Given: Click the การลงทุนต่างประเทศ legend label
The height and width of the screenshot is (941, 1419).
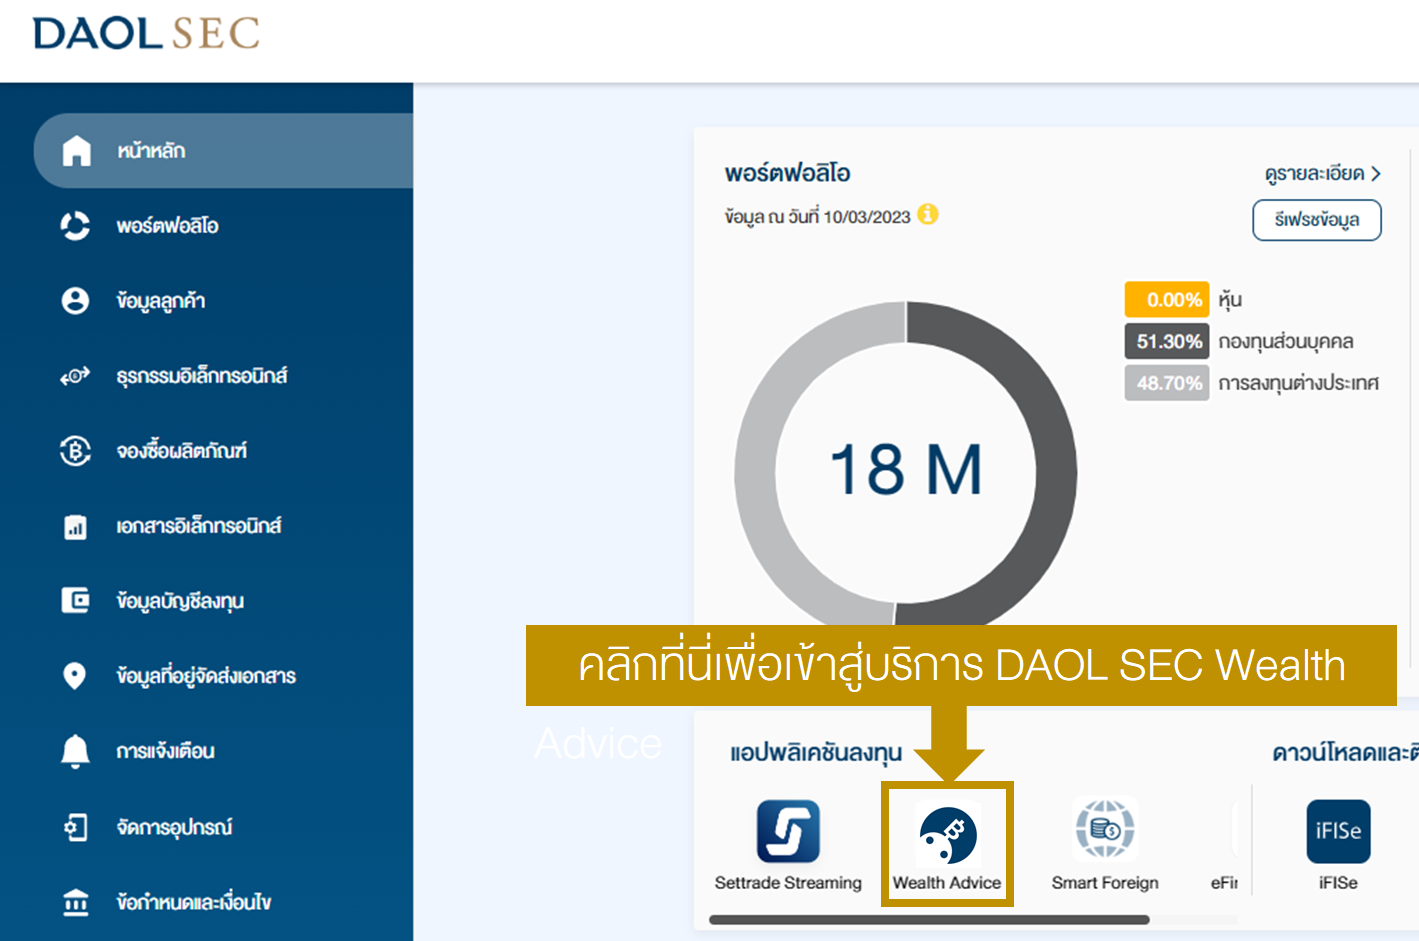Looking at the screenshot, I should (x=1298, y=383).
